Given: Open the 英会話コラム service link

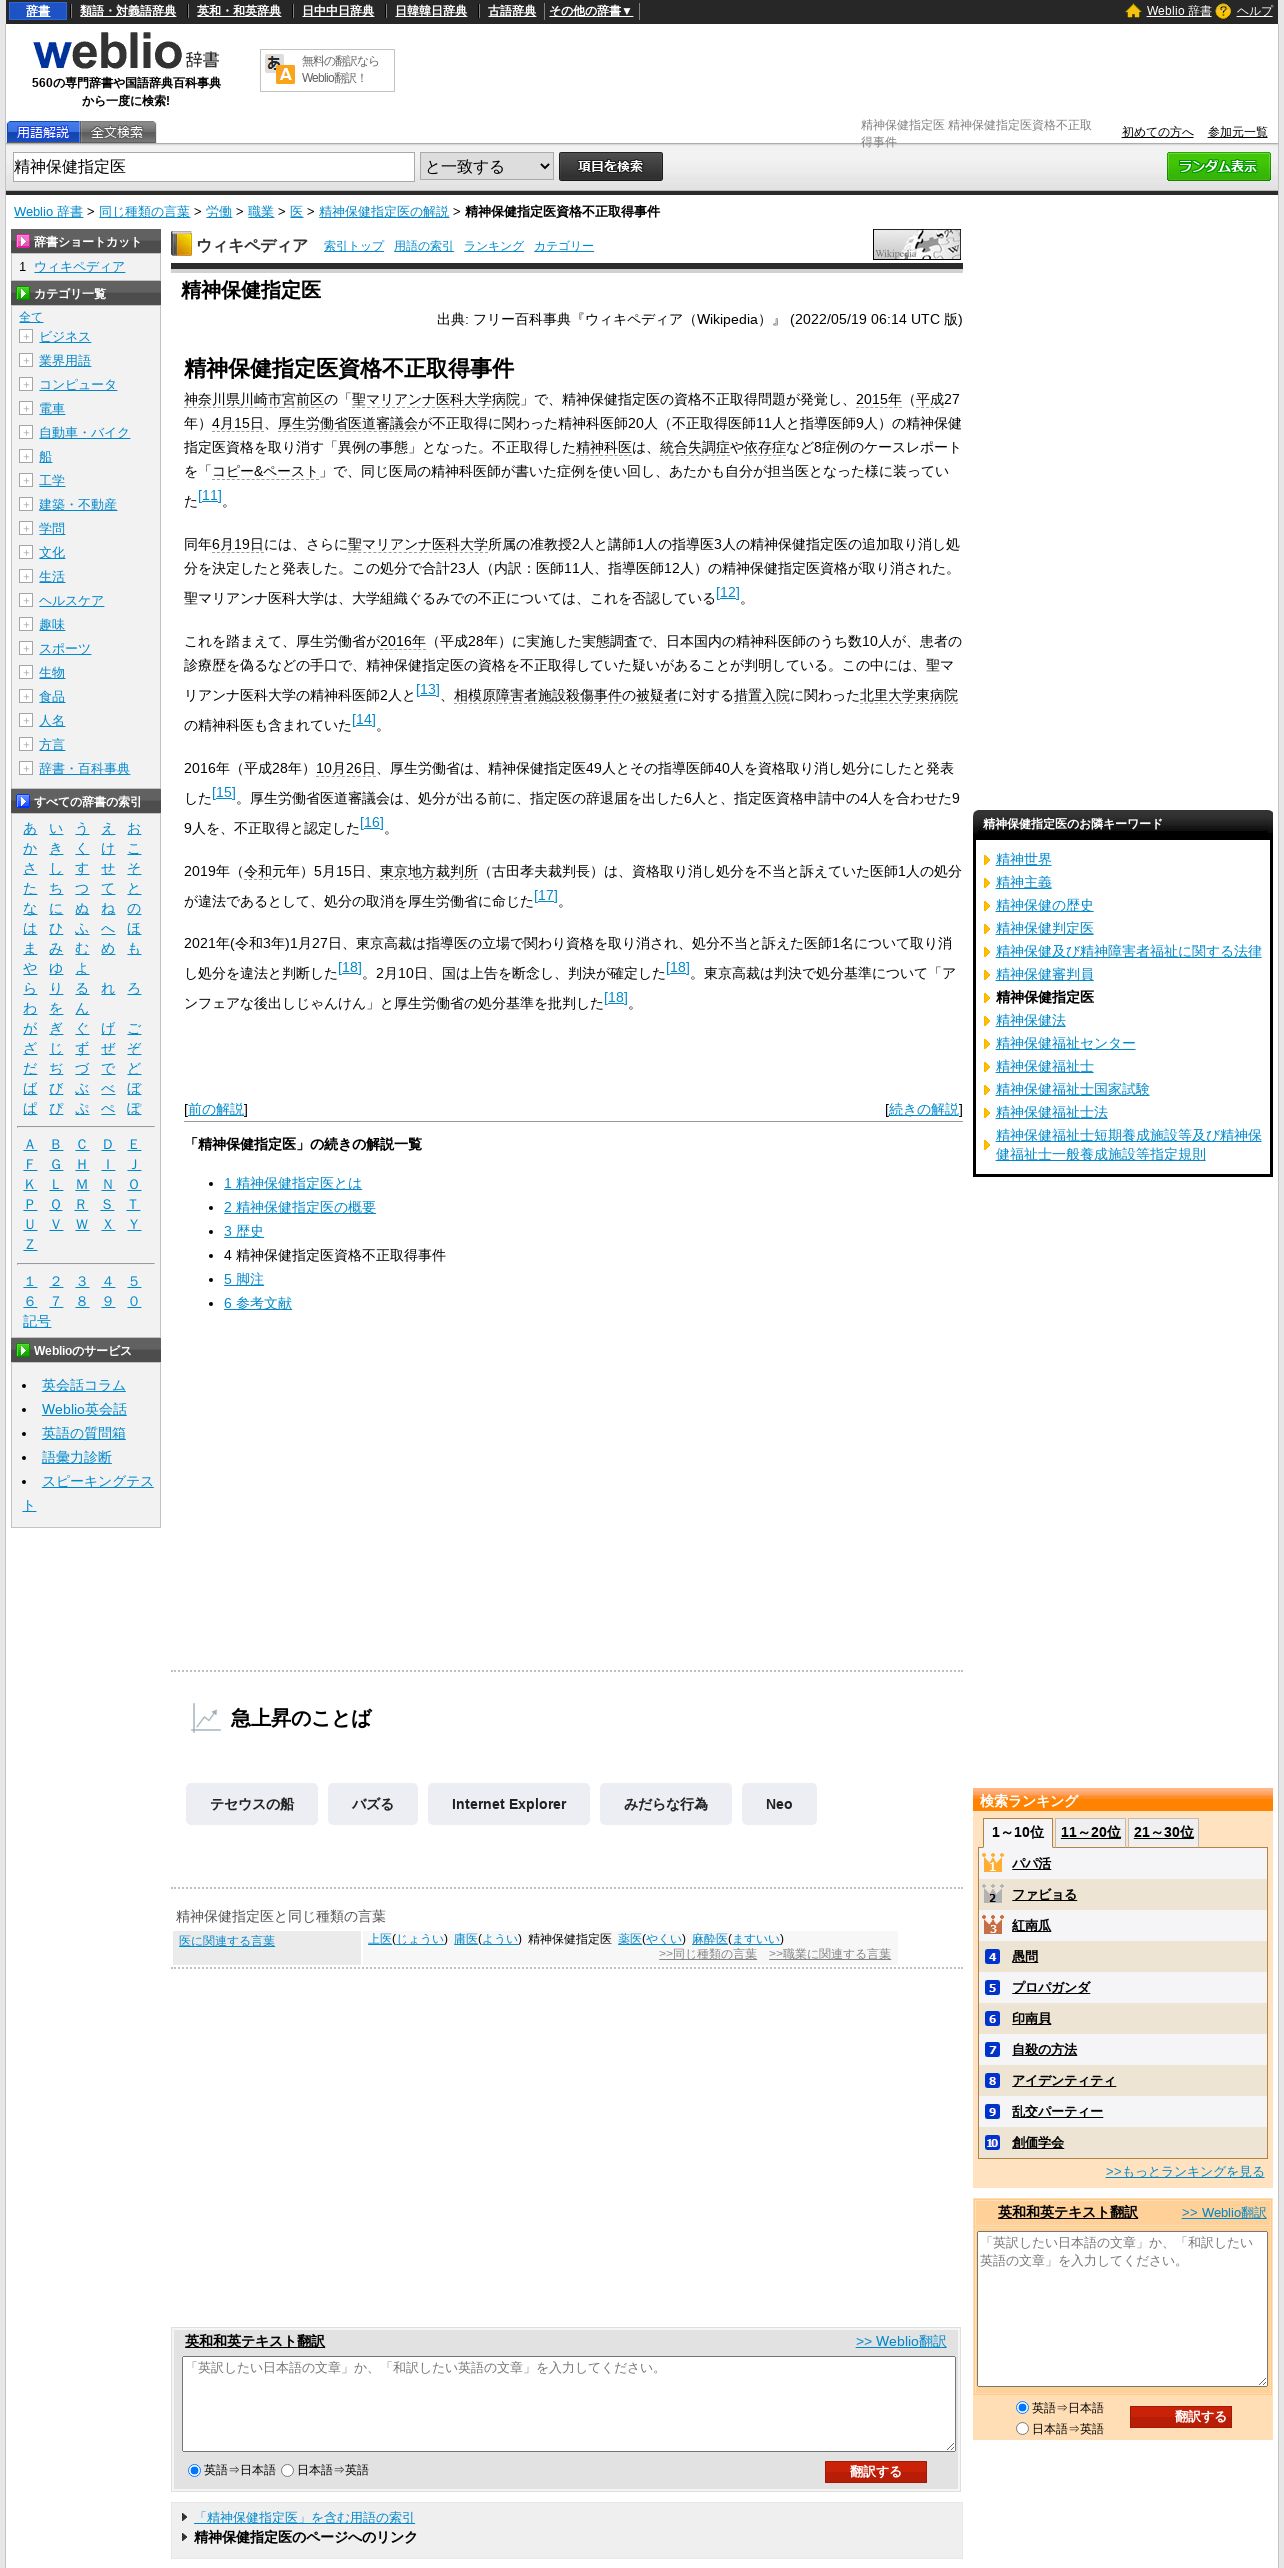Looking at the screenshot, I should [84, 1385].
